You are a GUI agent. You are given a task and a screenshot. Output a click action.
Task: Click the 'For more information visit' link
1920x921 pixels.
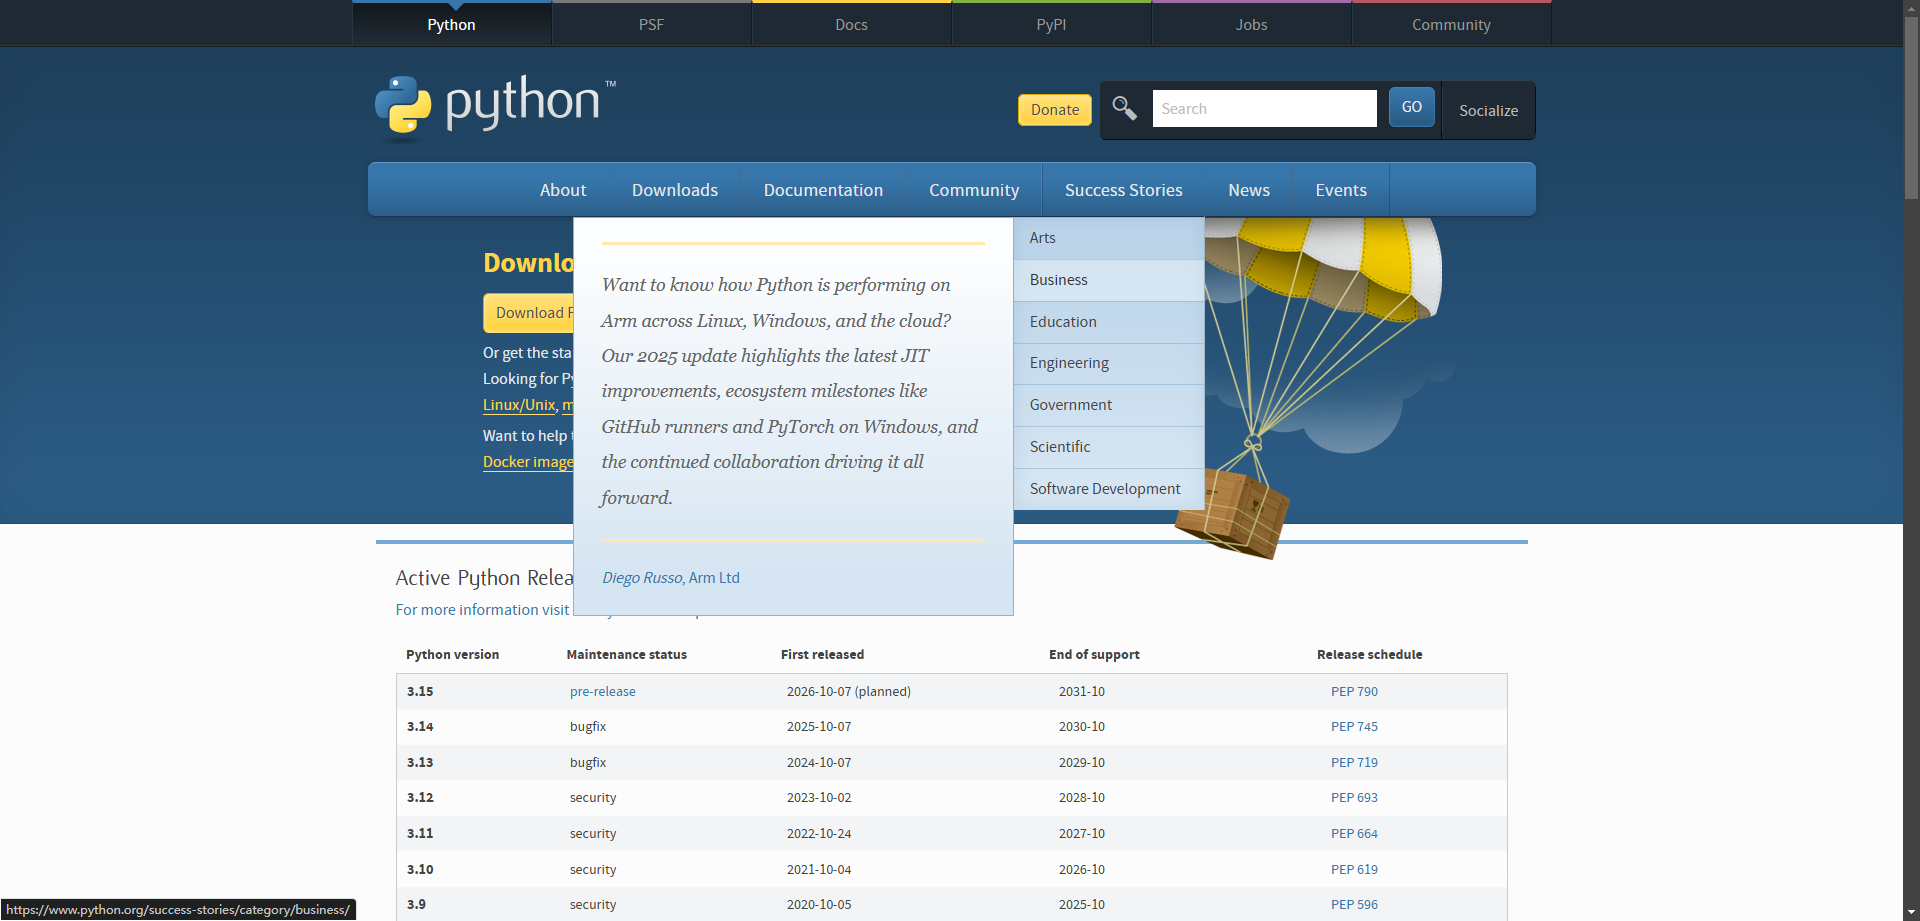click(x=482, y=610)
